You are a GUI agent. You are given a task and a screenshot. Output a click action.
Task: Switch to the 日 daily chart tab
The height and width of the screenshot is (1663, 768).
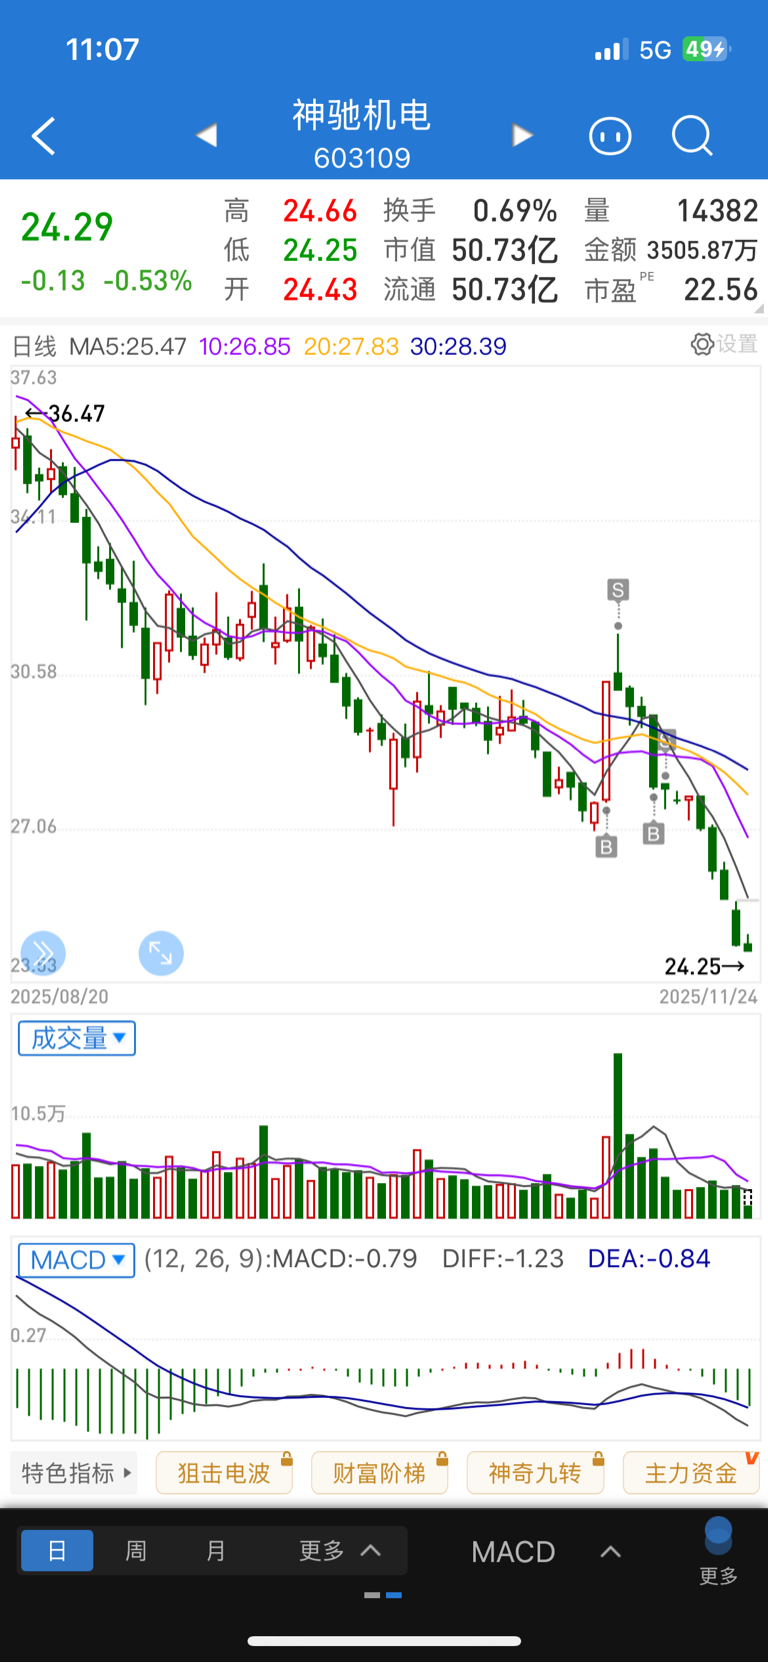tap(57, 1551)
